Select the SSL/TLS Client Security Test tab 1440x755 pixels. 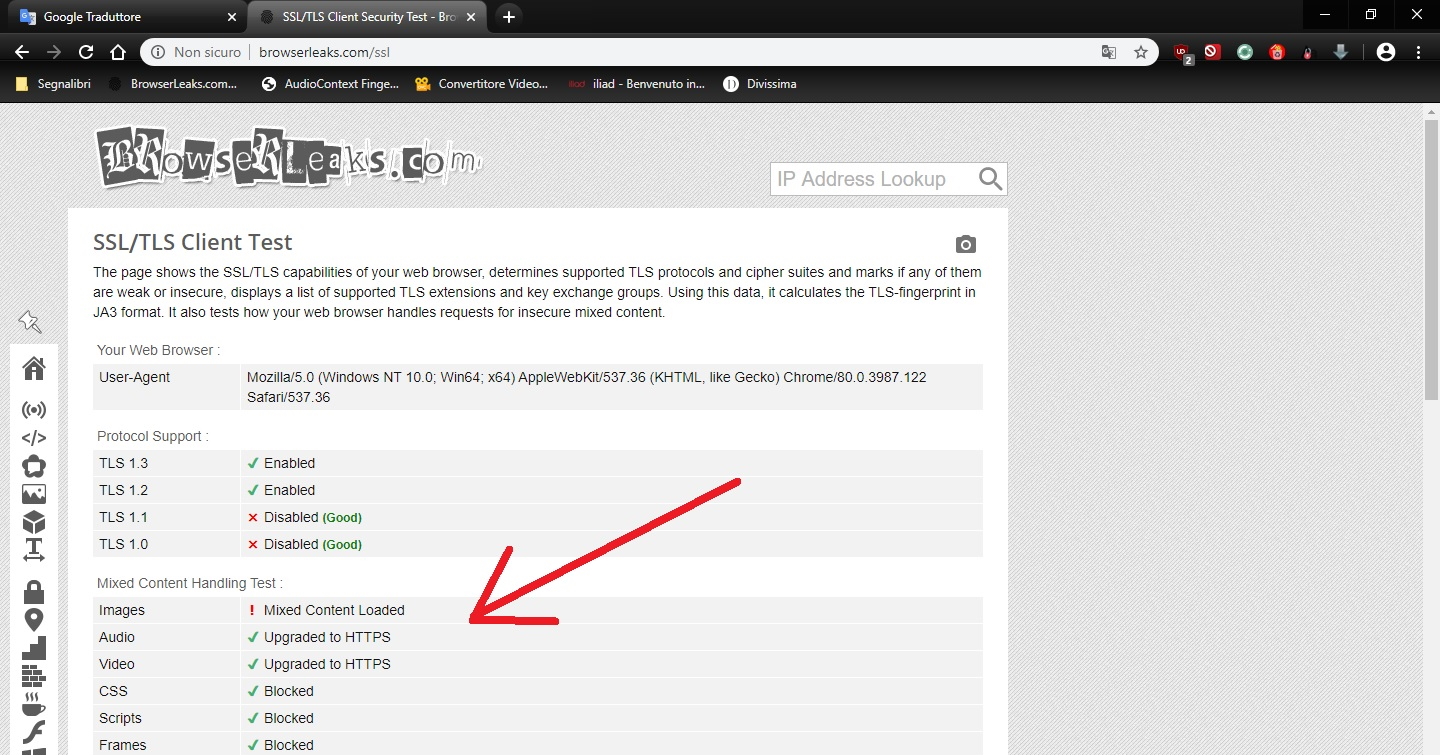(367, 17)
